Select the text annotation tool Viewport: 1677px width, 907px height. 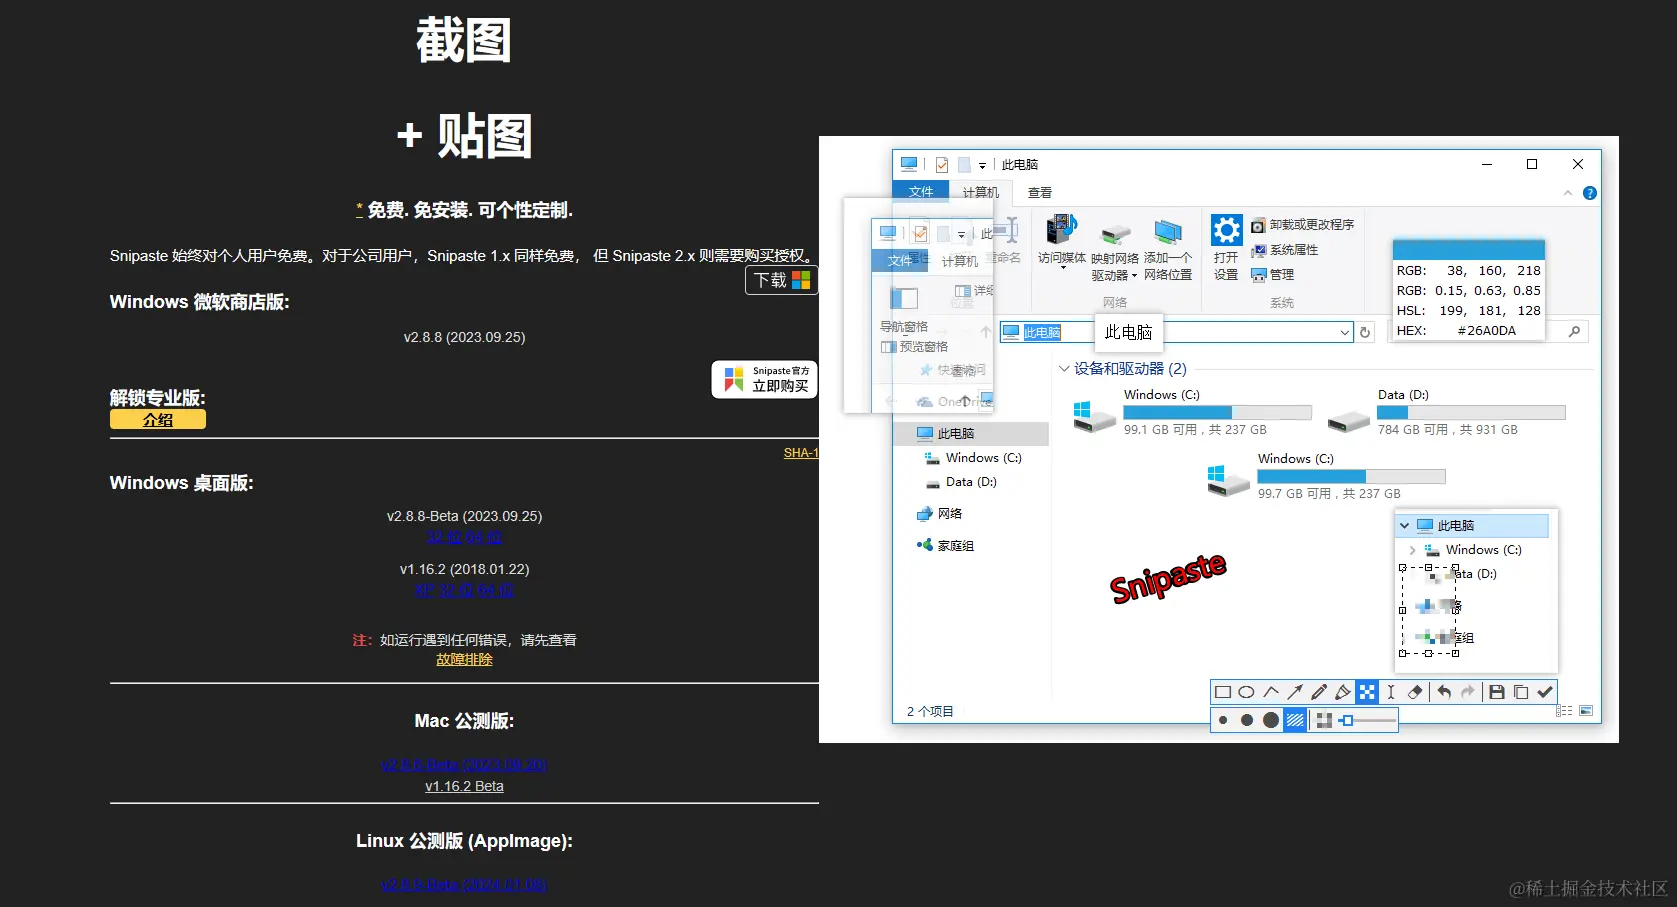[1390, 691]
